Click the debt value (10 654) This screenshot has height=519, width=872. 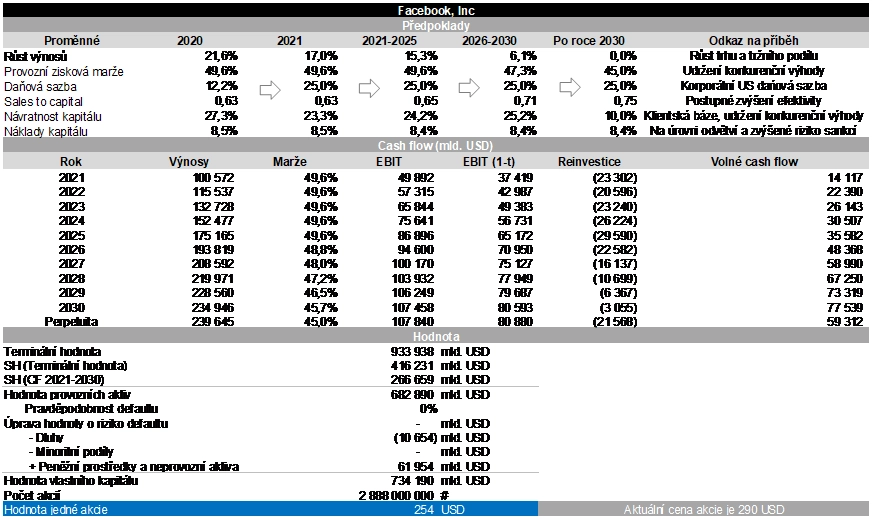click(415, 438)
